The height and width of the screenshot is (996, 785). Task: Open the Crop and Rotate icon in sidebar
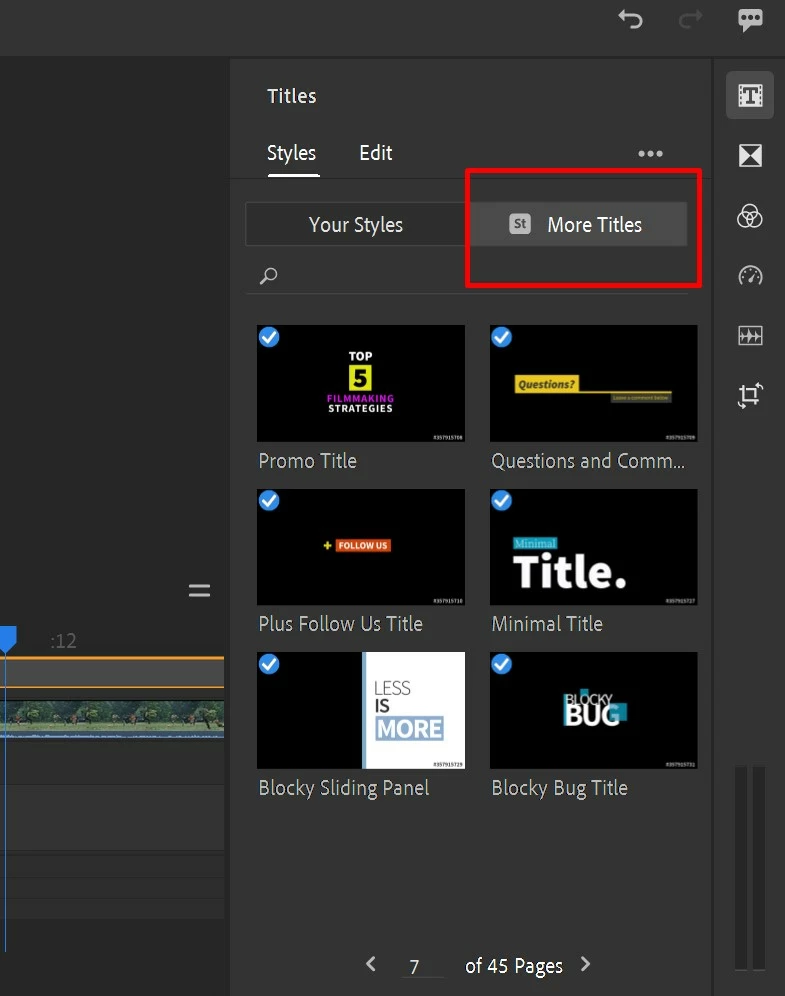click(750, 395)
